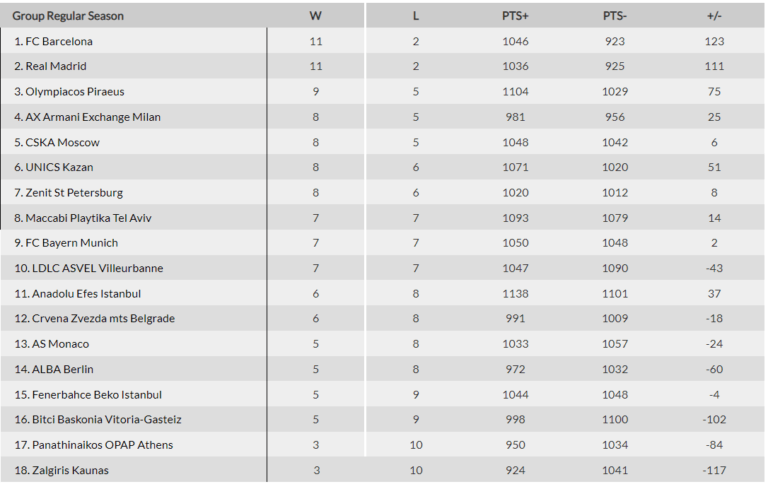This screenshot has width=768, height=489.
Task: Click the PTS- column header
Action: click(614, 16)
